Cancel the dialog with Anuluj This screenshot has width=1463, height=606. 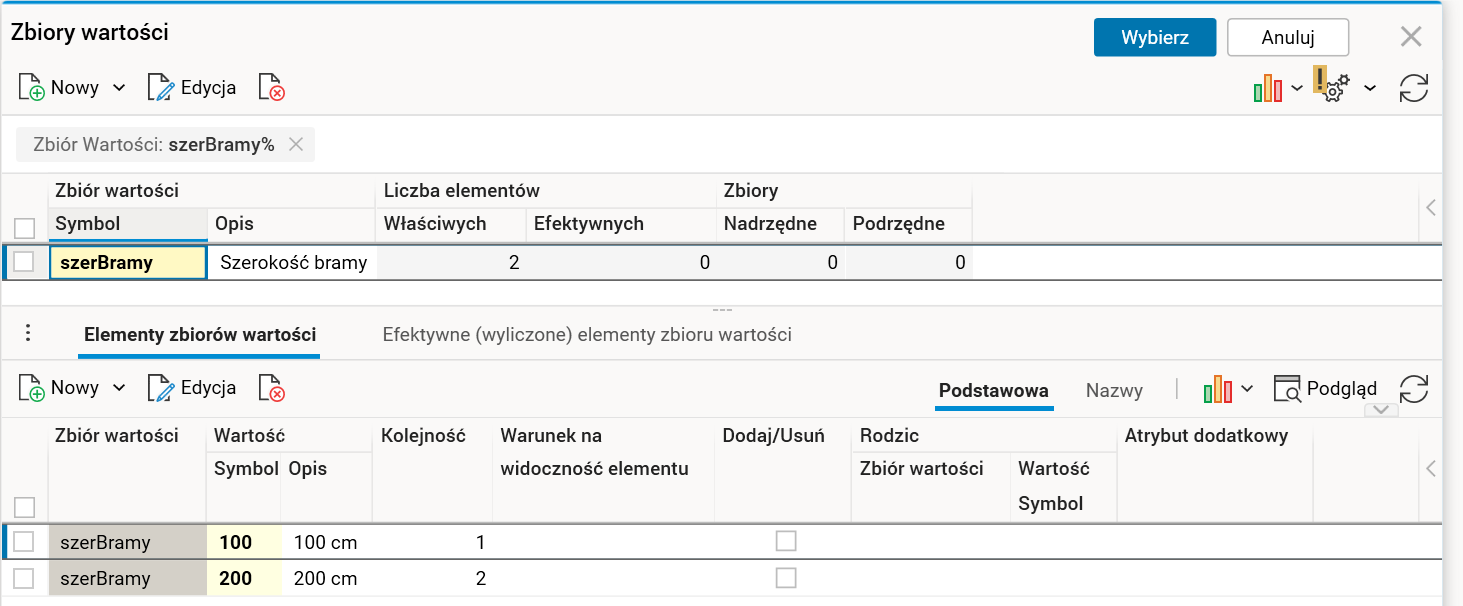tap(1287, 36)
